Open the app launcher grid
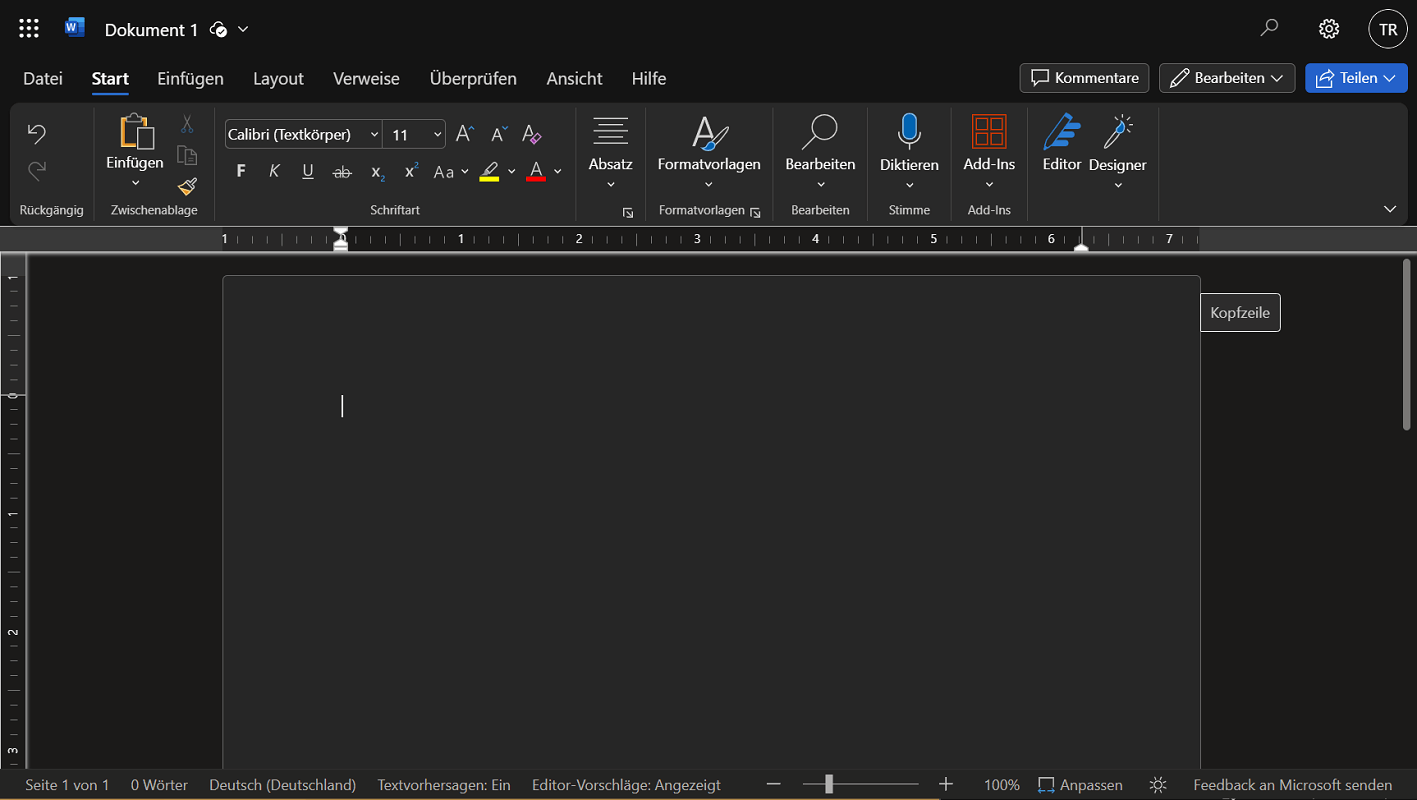The height and width of the screenshot is (800, 1417). click(x=29, y=29)
